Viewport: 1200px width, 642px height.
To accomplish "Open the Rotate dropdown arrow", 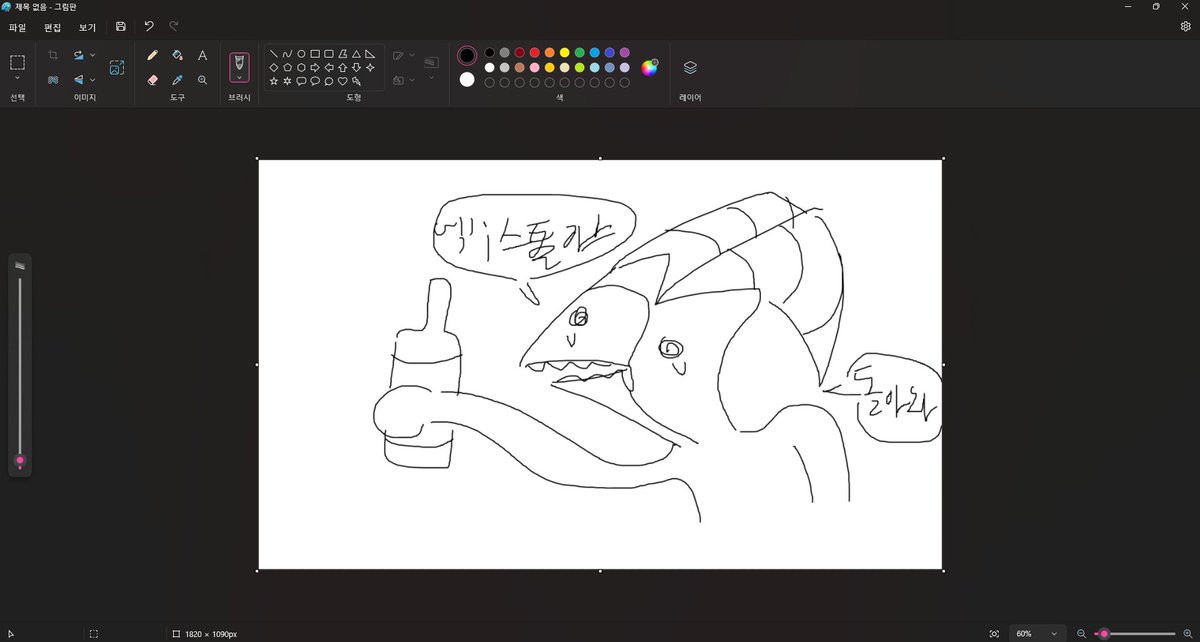I will pos(93,55).
